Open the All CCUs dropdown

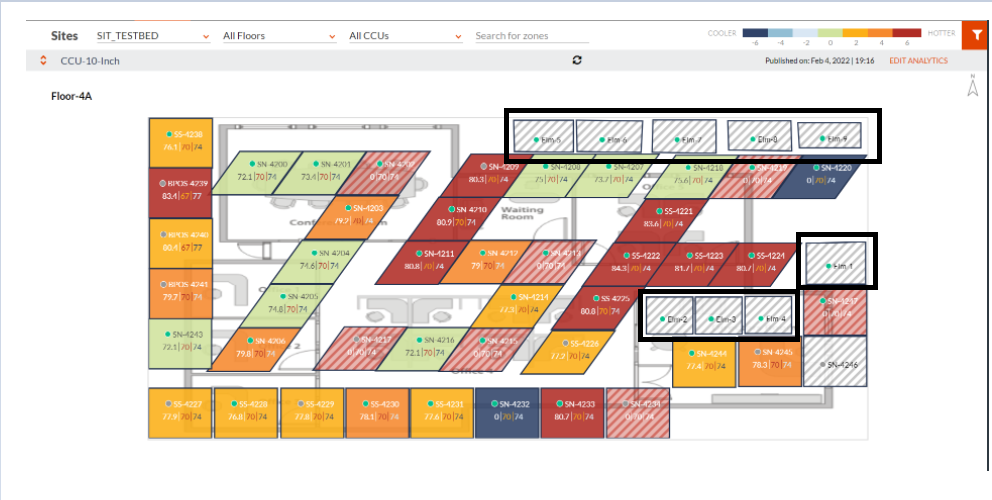tap(406, 36)
